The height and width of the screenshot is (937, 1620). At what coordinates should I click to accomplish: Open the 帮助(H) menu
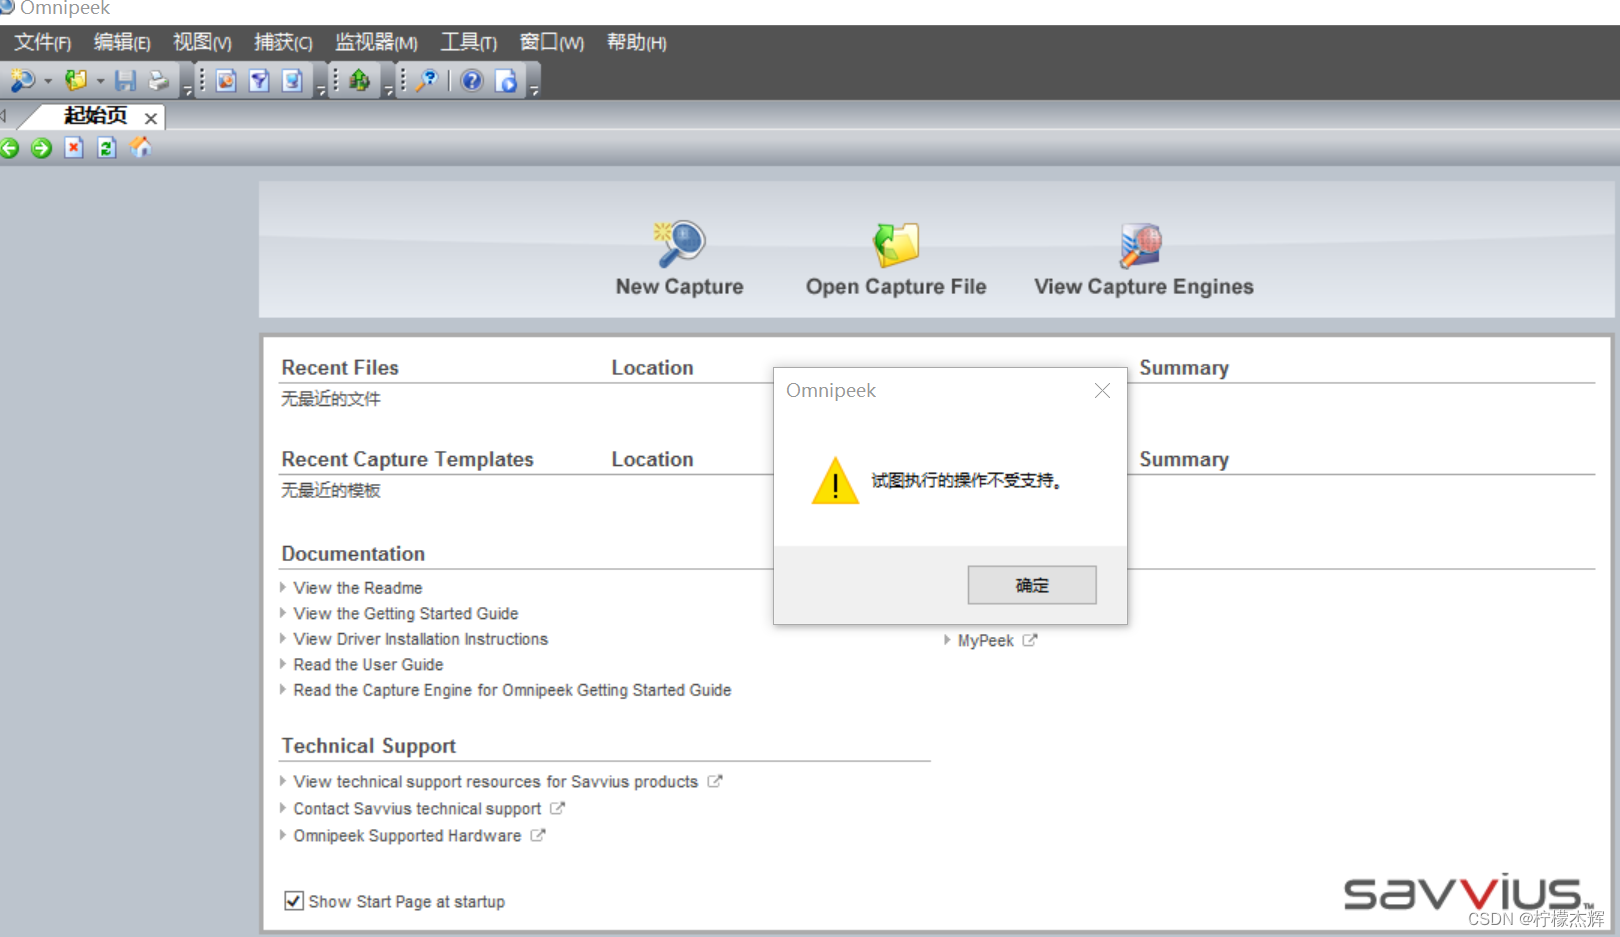pyautogui.click(x=637, y=42)
